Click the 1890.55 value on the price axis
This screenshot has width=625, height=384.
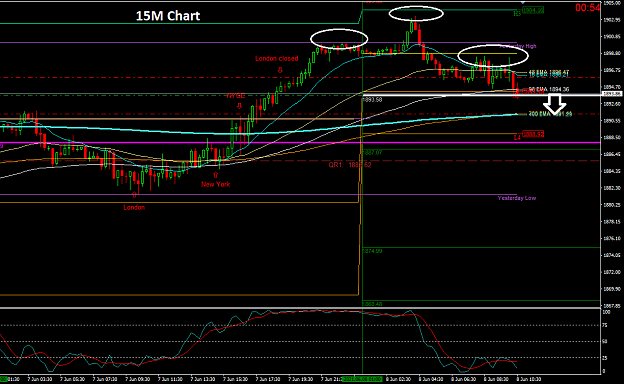click(x=612, y=121)
